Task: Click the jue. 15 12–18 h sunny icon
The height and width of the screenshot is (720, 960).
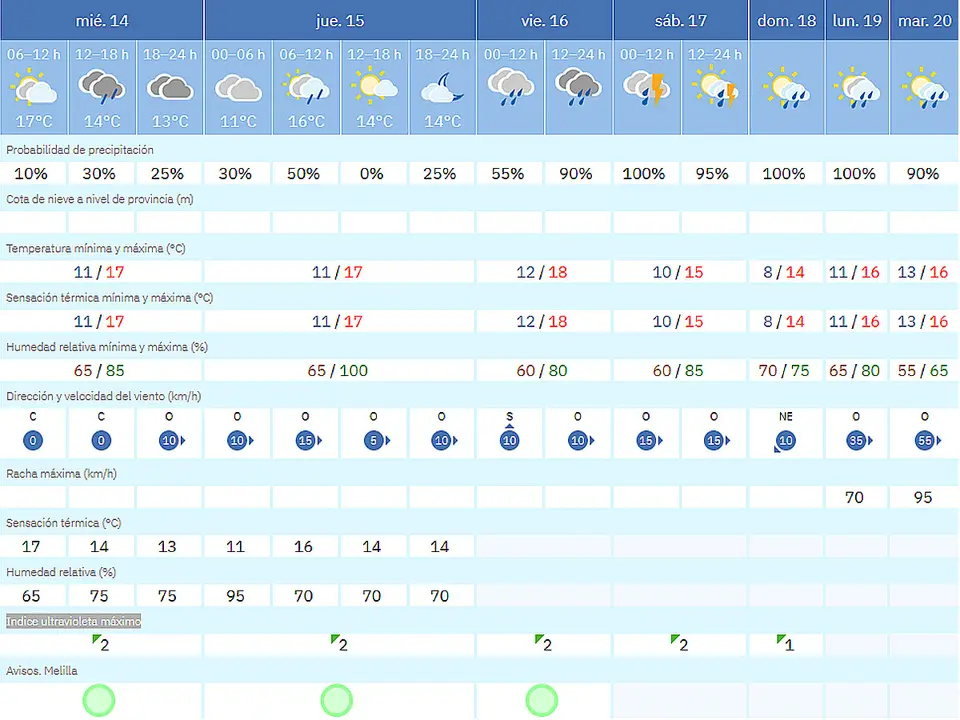Action: click(374, 86)
